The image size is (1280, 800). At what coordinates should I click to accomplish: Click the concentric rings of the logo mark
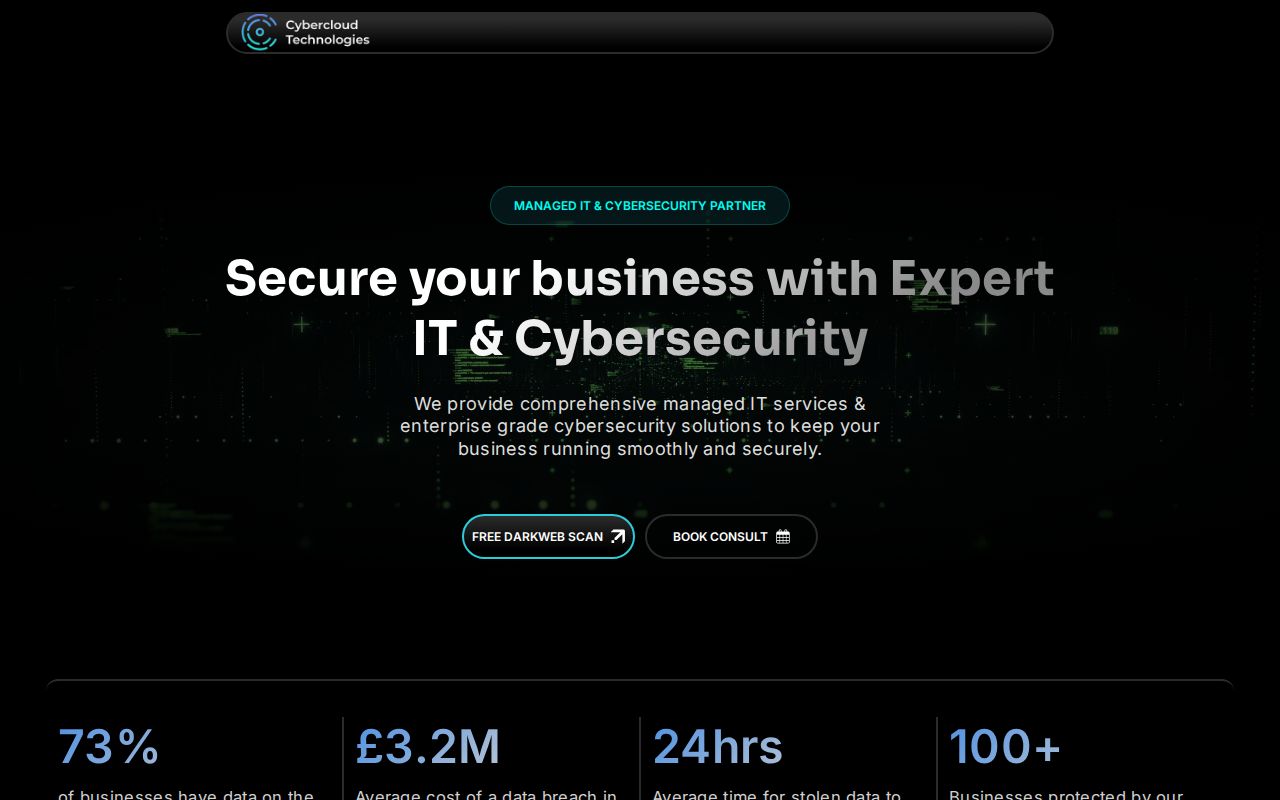[259, 32]
